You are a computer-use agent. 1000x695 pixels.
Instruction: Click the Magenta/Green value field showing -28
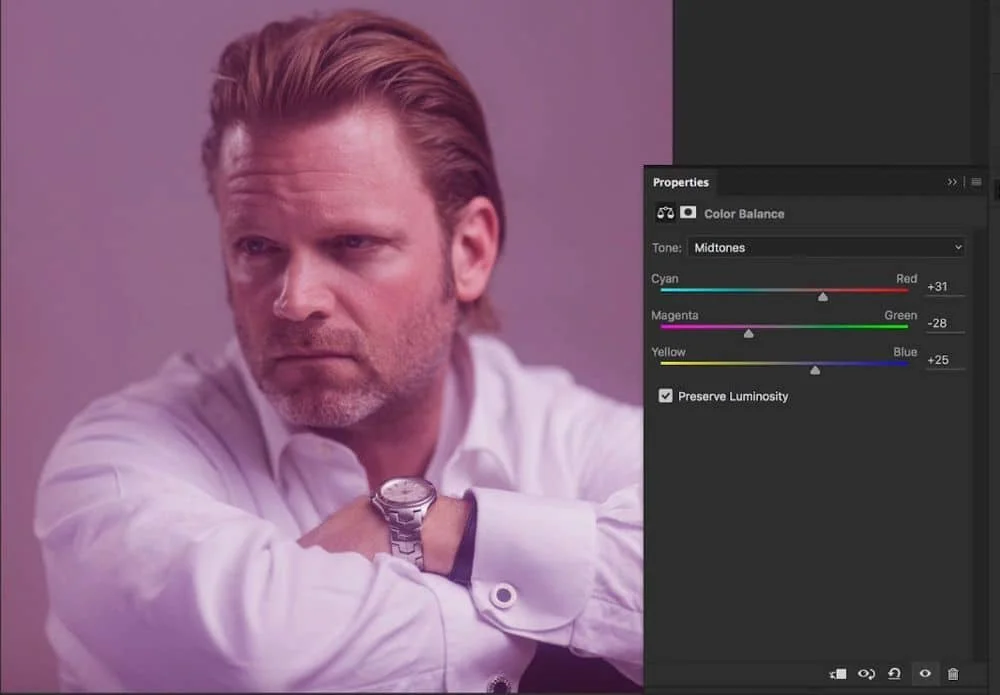pos(943,324)
